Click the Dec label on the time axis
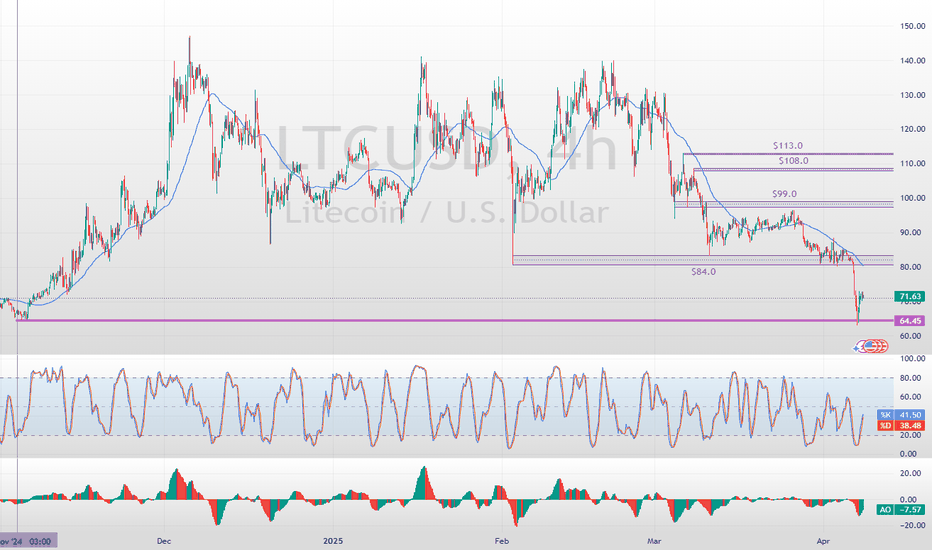Screen dimensions: 932x550 tap(163, 541)
